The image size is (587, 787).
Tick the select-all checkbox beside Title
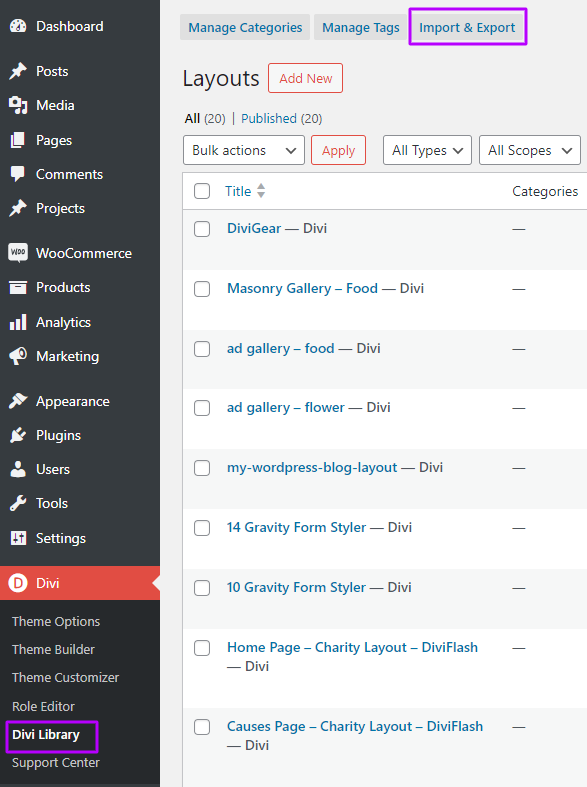[202, 191]
